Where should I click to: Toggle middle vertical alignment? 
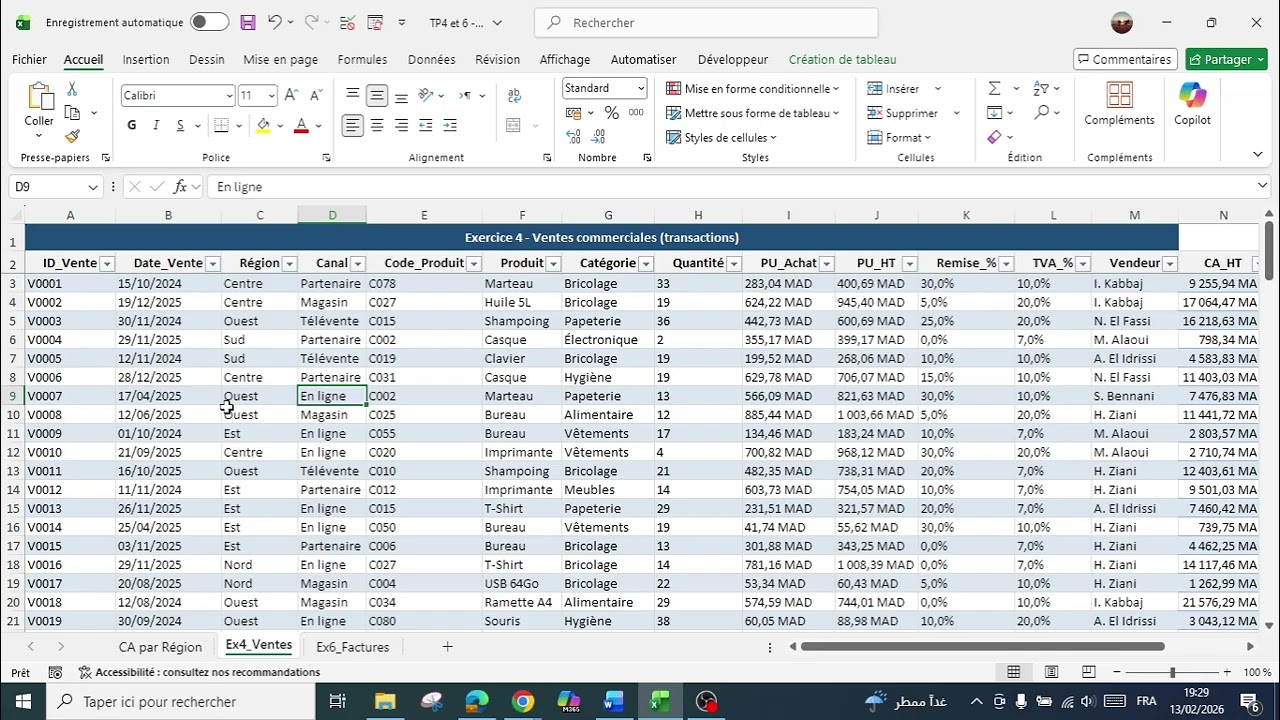point(377,96)
